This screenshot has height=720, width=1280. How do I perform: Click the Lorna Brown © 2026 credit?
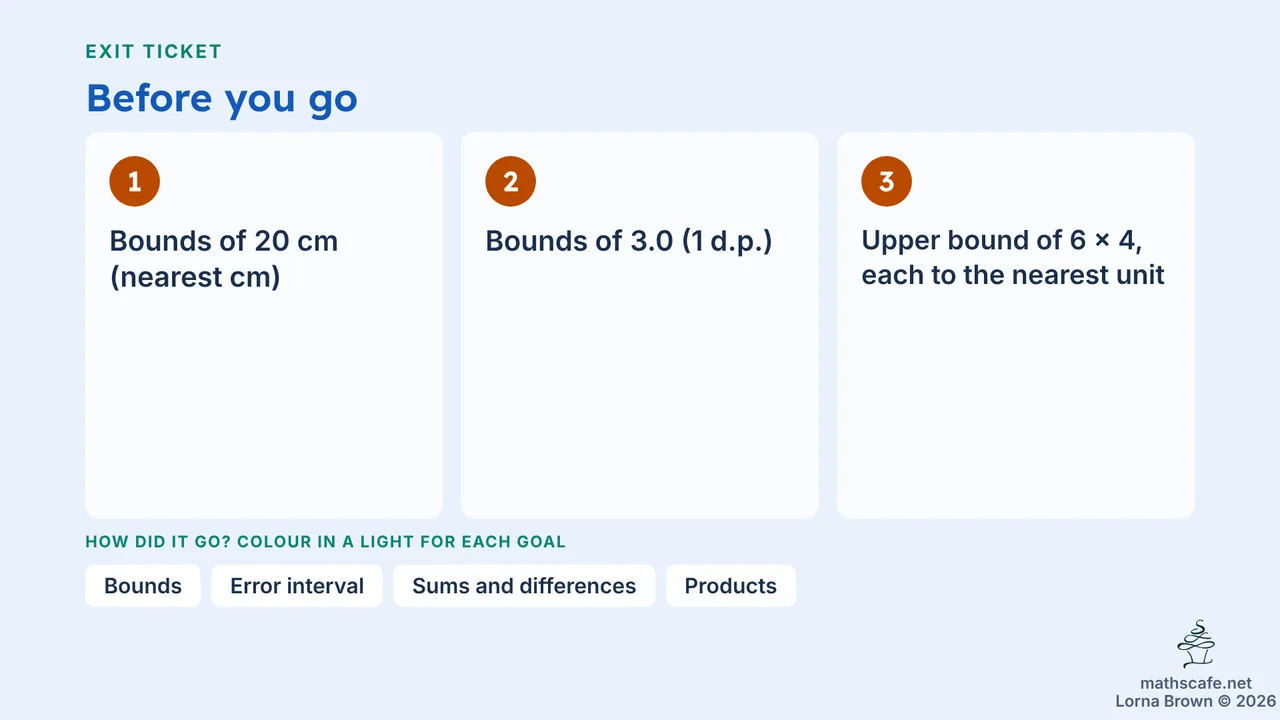tap(1196, 701)
